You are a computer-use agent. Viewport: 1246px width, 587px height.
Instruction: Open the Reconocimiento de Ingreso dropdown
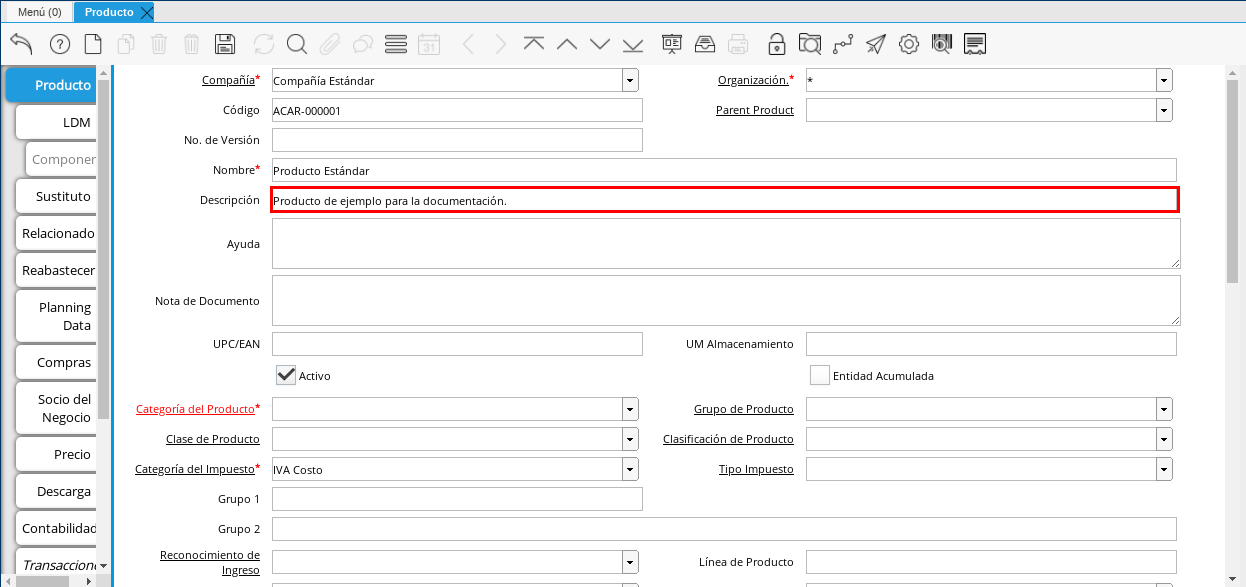click(x=630, y=562)
